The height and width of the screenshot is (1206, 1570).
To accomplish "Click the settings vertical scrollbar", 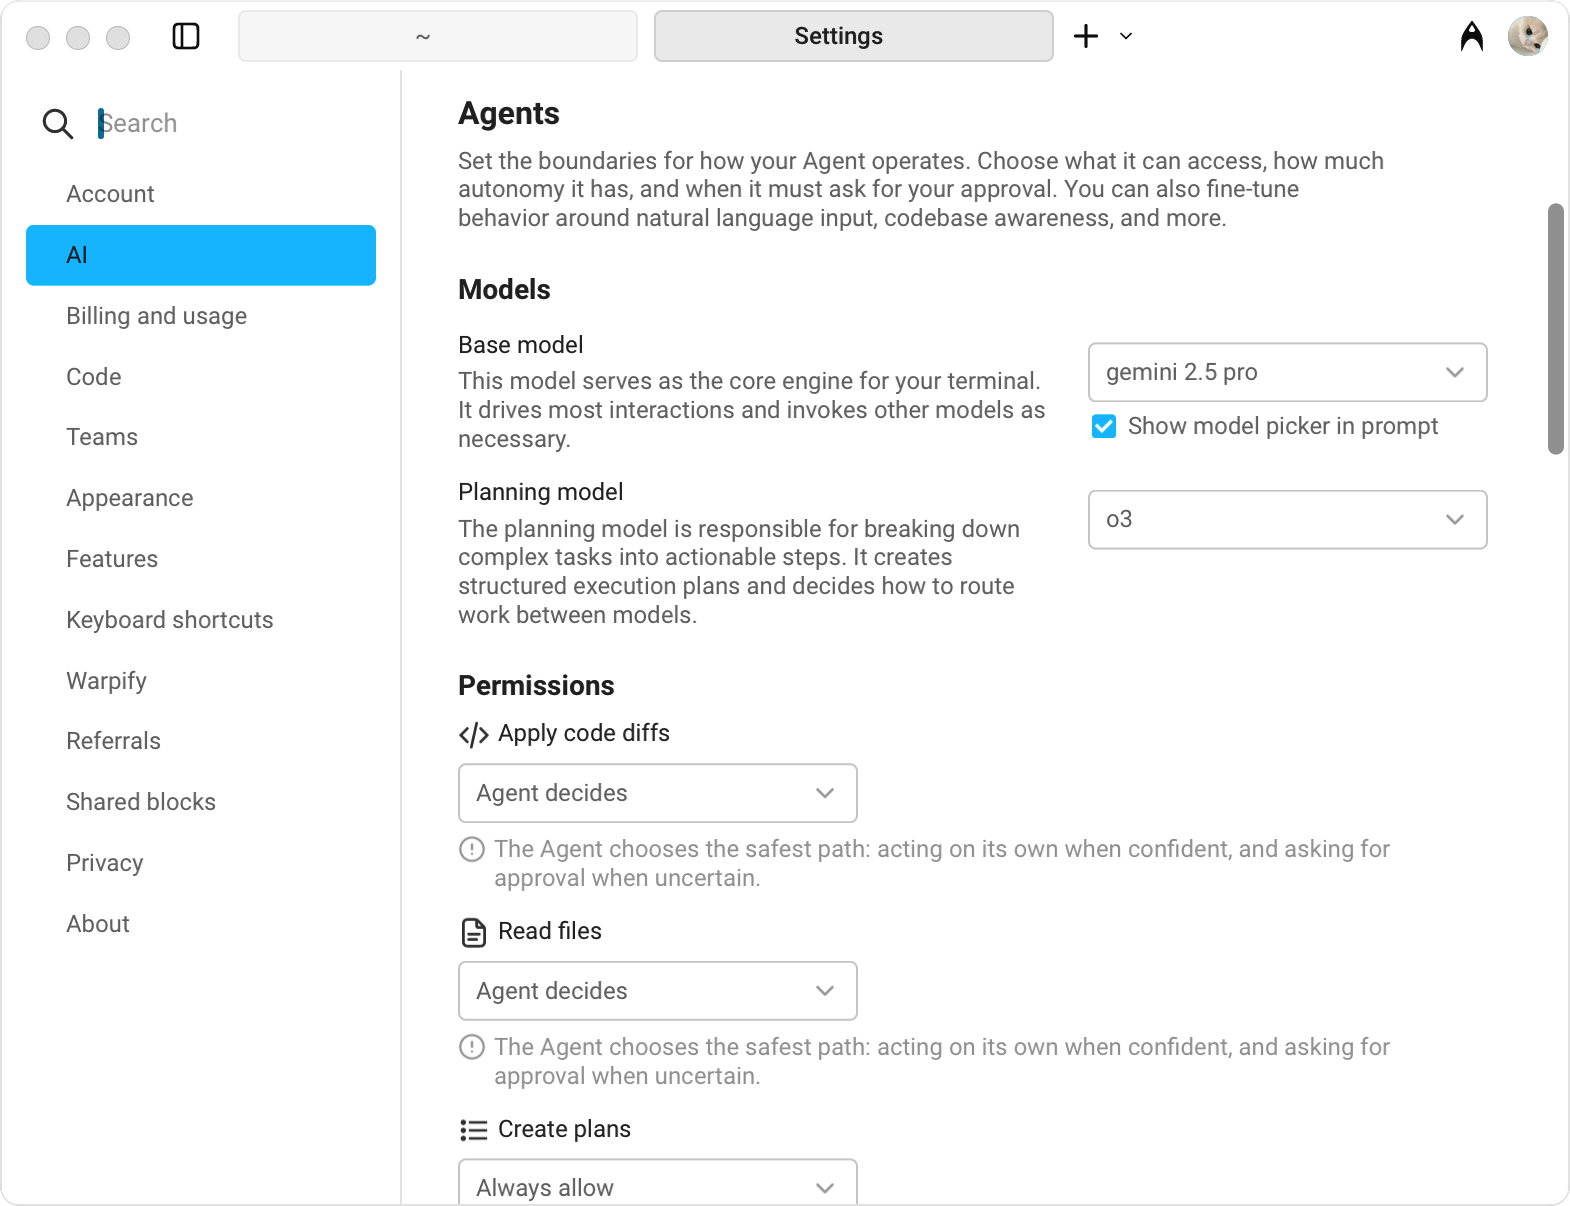I will 1555,330.
